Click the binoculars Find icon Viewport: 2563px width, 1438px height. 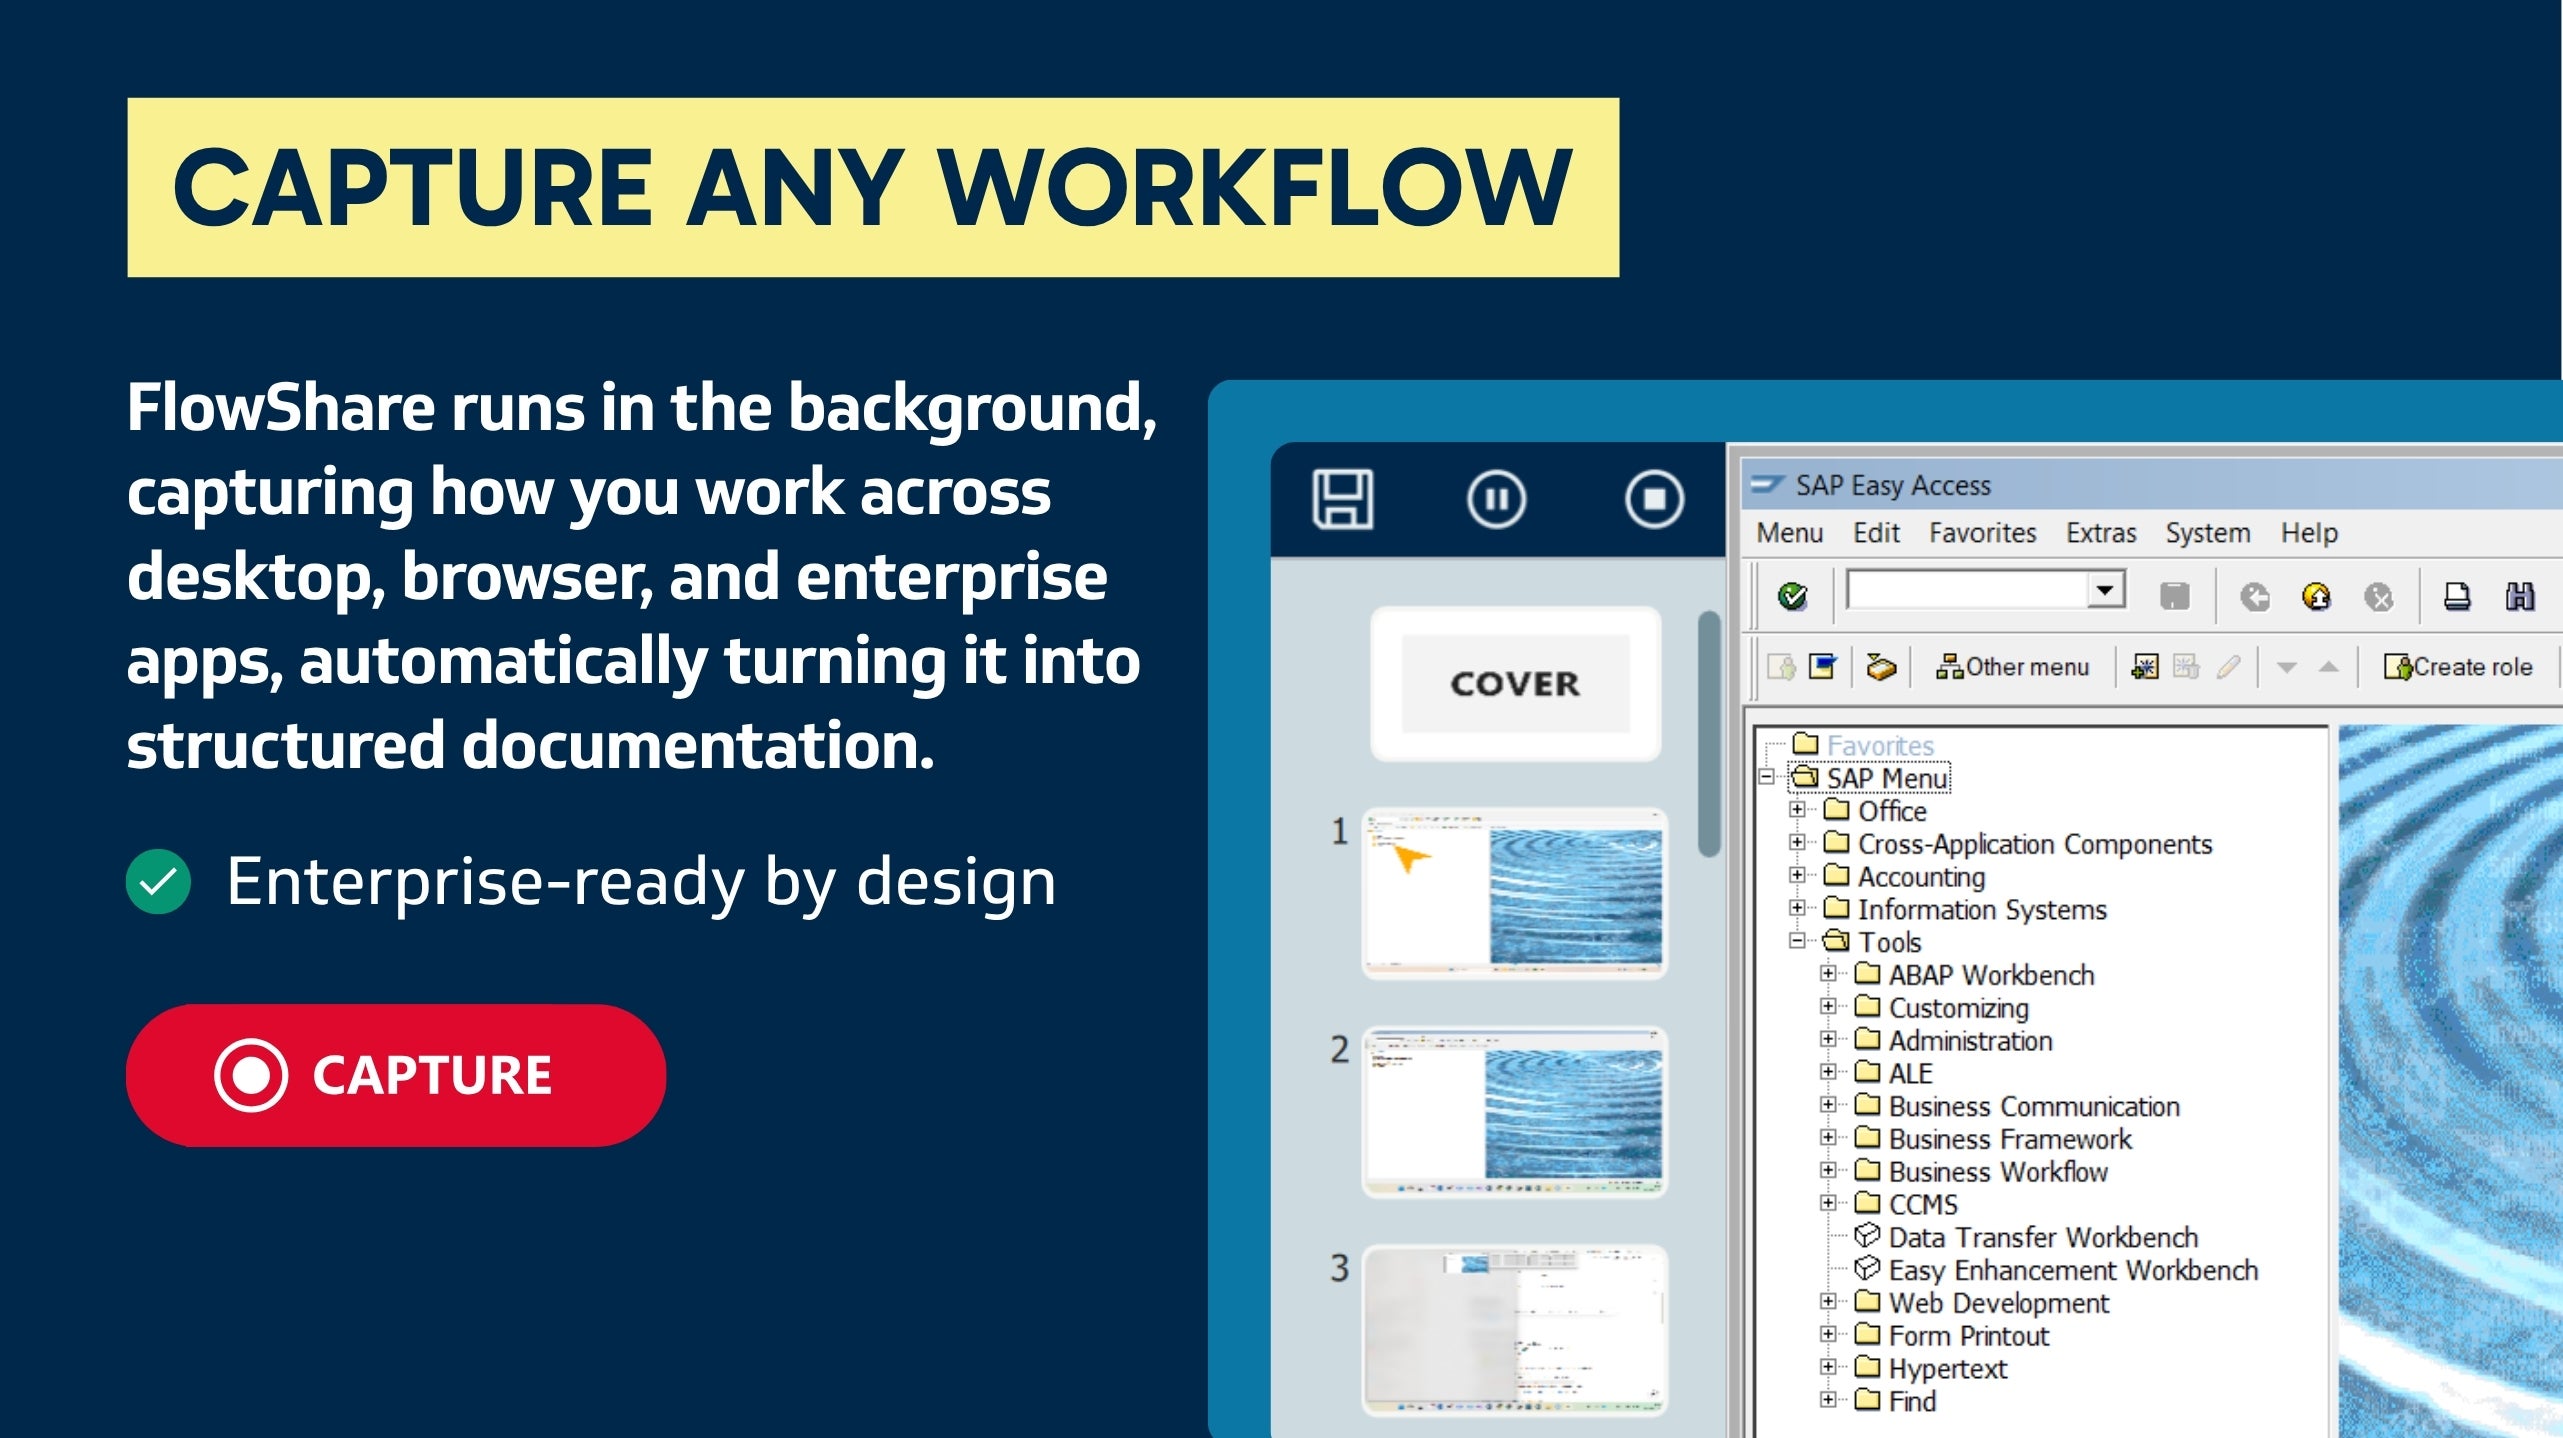[2520, 596]
